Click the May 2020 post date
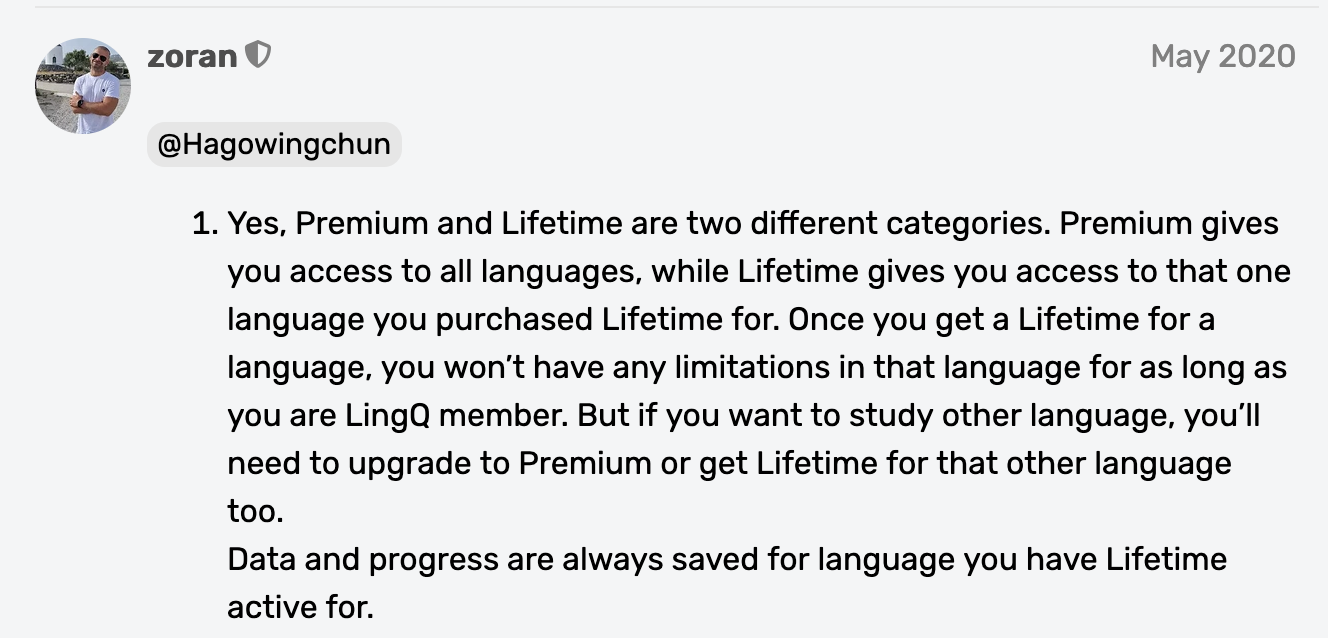 1222,56
